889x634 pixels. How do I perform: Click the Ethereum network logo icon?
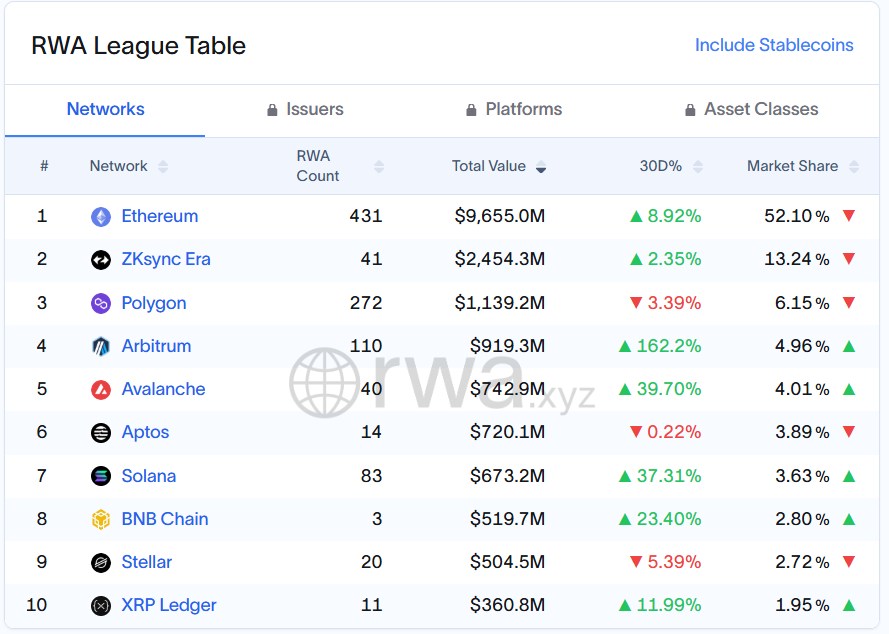(101, 217)
